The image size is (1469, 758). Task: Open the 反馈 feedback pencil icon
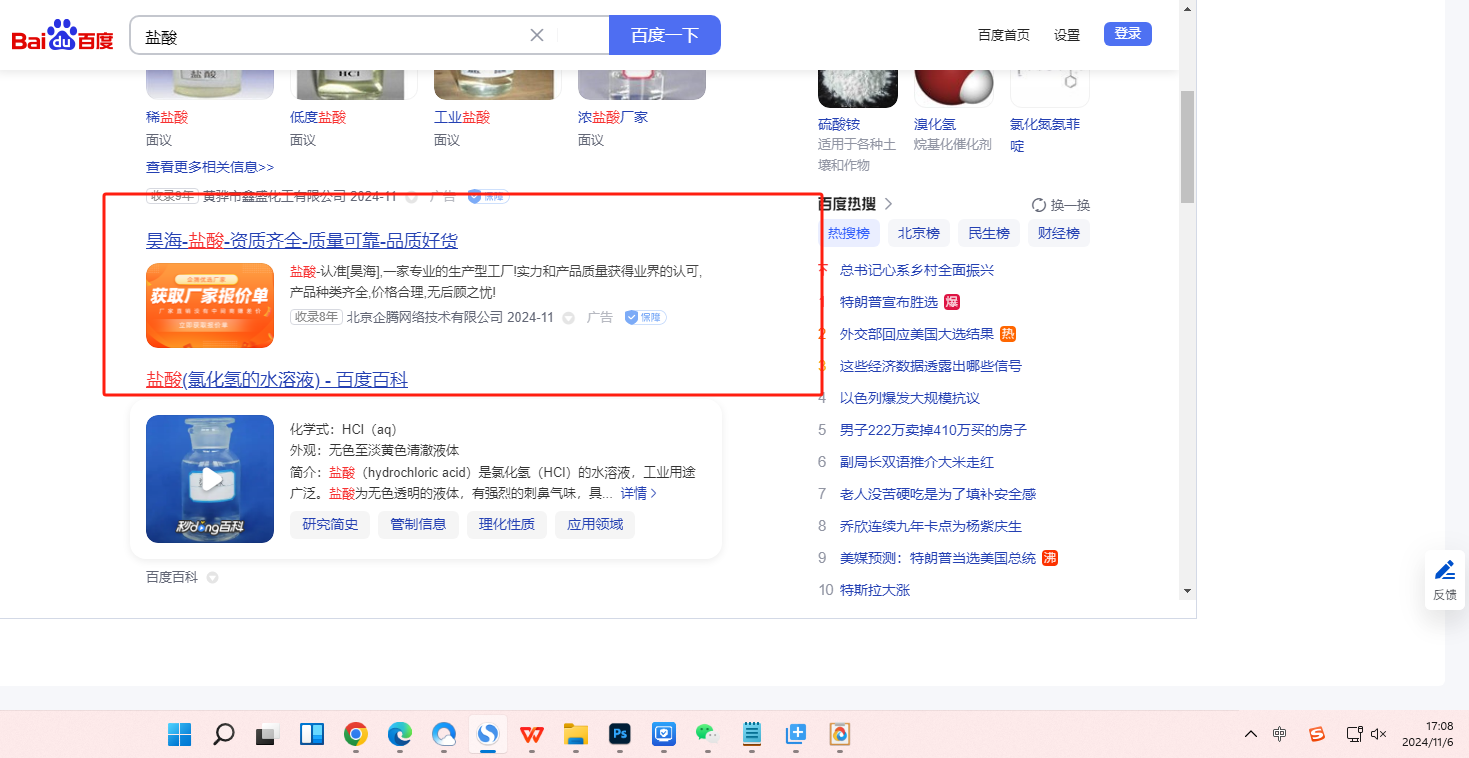click(1444, 571)
